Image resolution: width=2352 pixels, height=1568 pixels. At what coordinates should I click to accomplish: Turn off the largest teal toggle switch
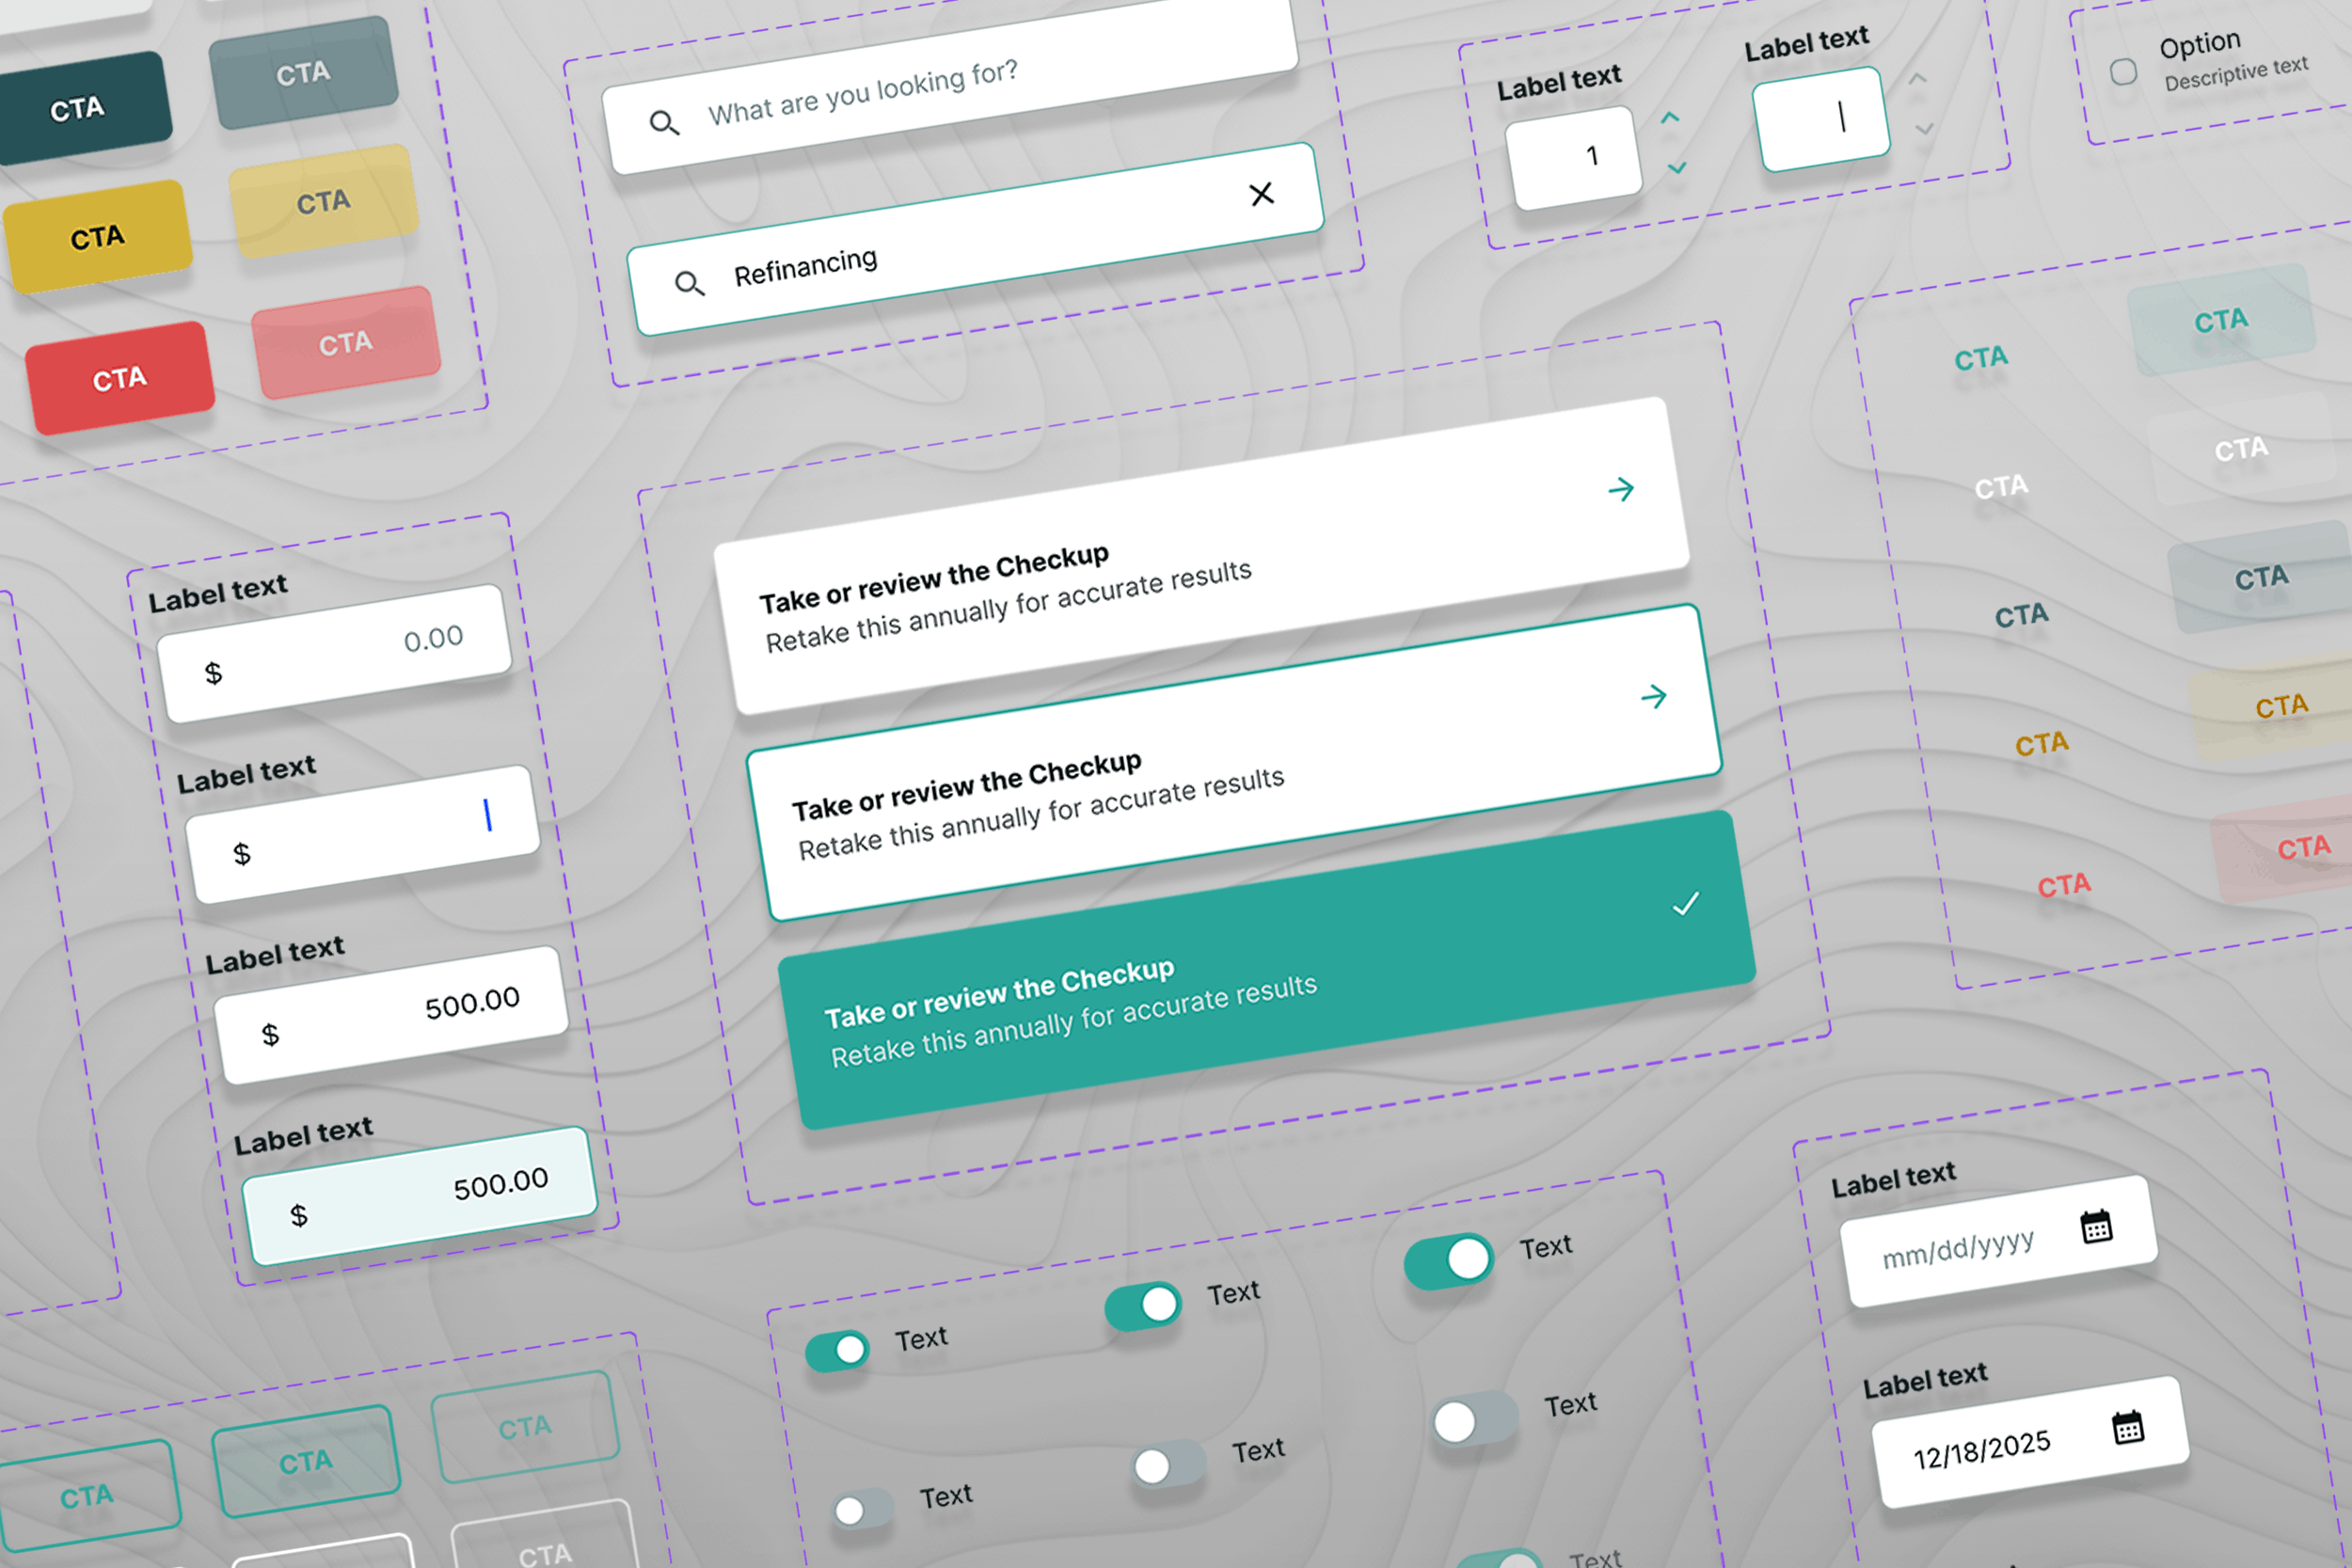pyautogui.click(x=1448, y=1261)
